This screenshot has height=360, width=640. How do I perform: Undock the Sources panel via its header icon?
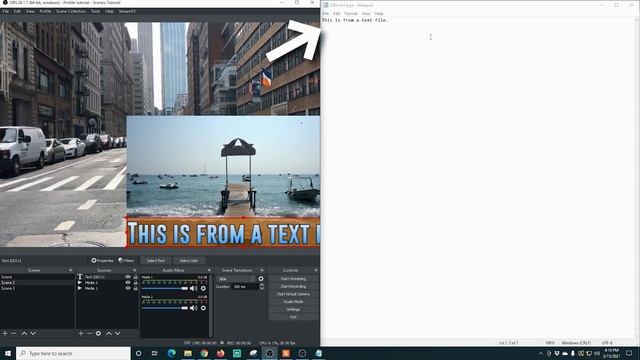[134, 270]
